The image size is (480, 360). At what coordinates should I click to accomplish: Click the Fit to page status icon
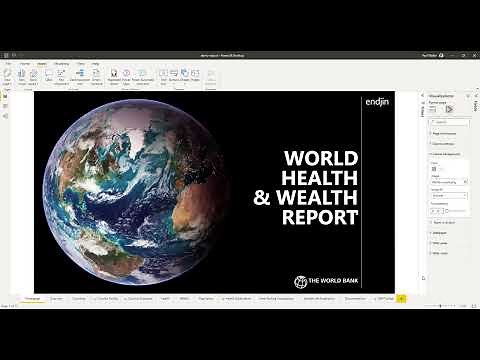coord(474,305)
